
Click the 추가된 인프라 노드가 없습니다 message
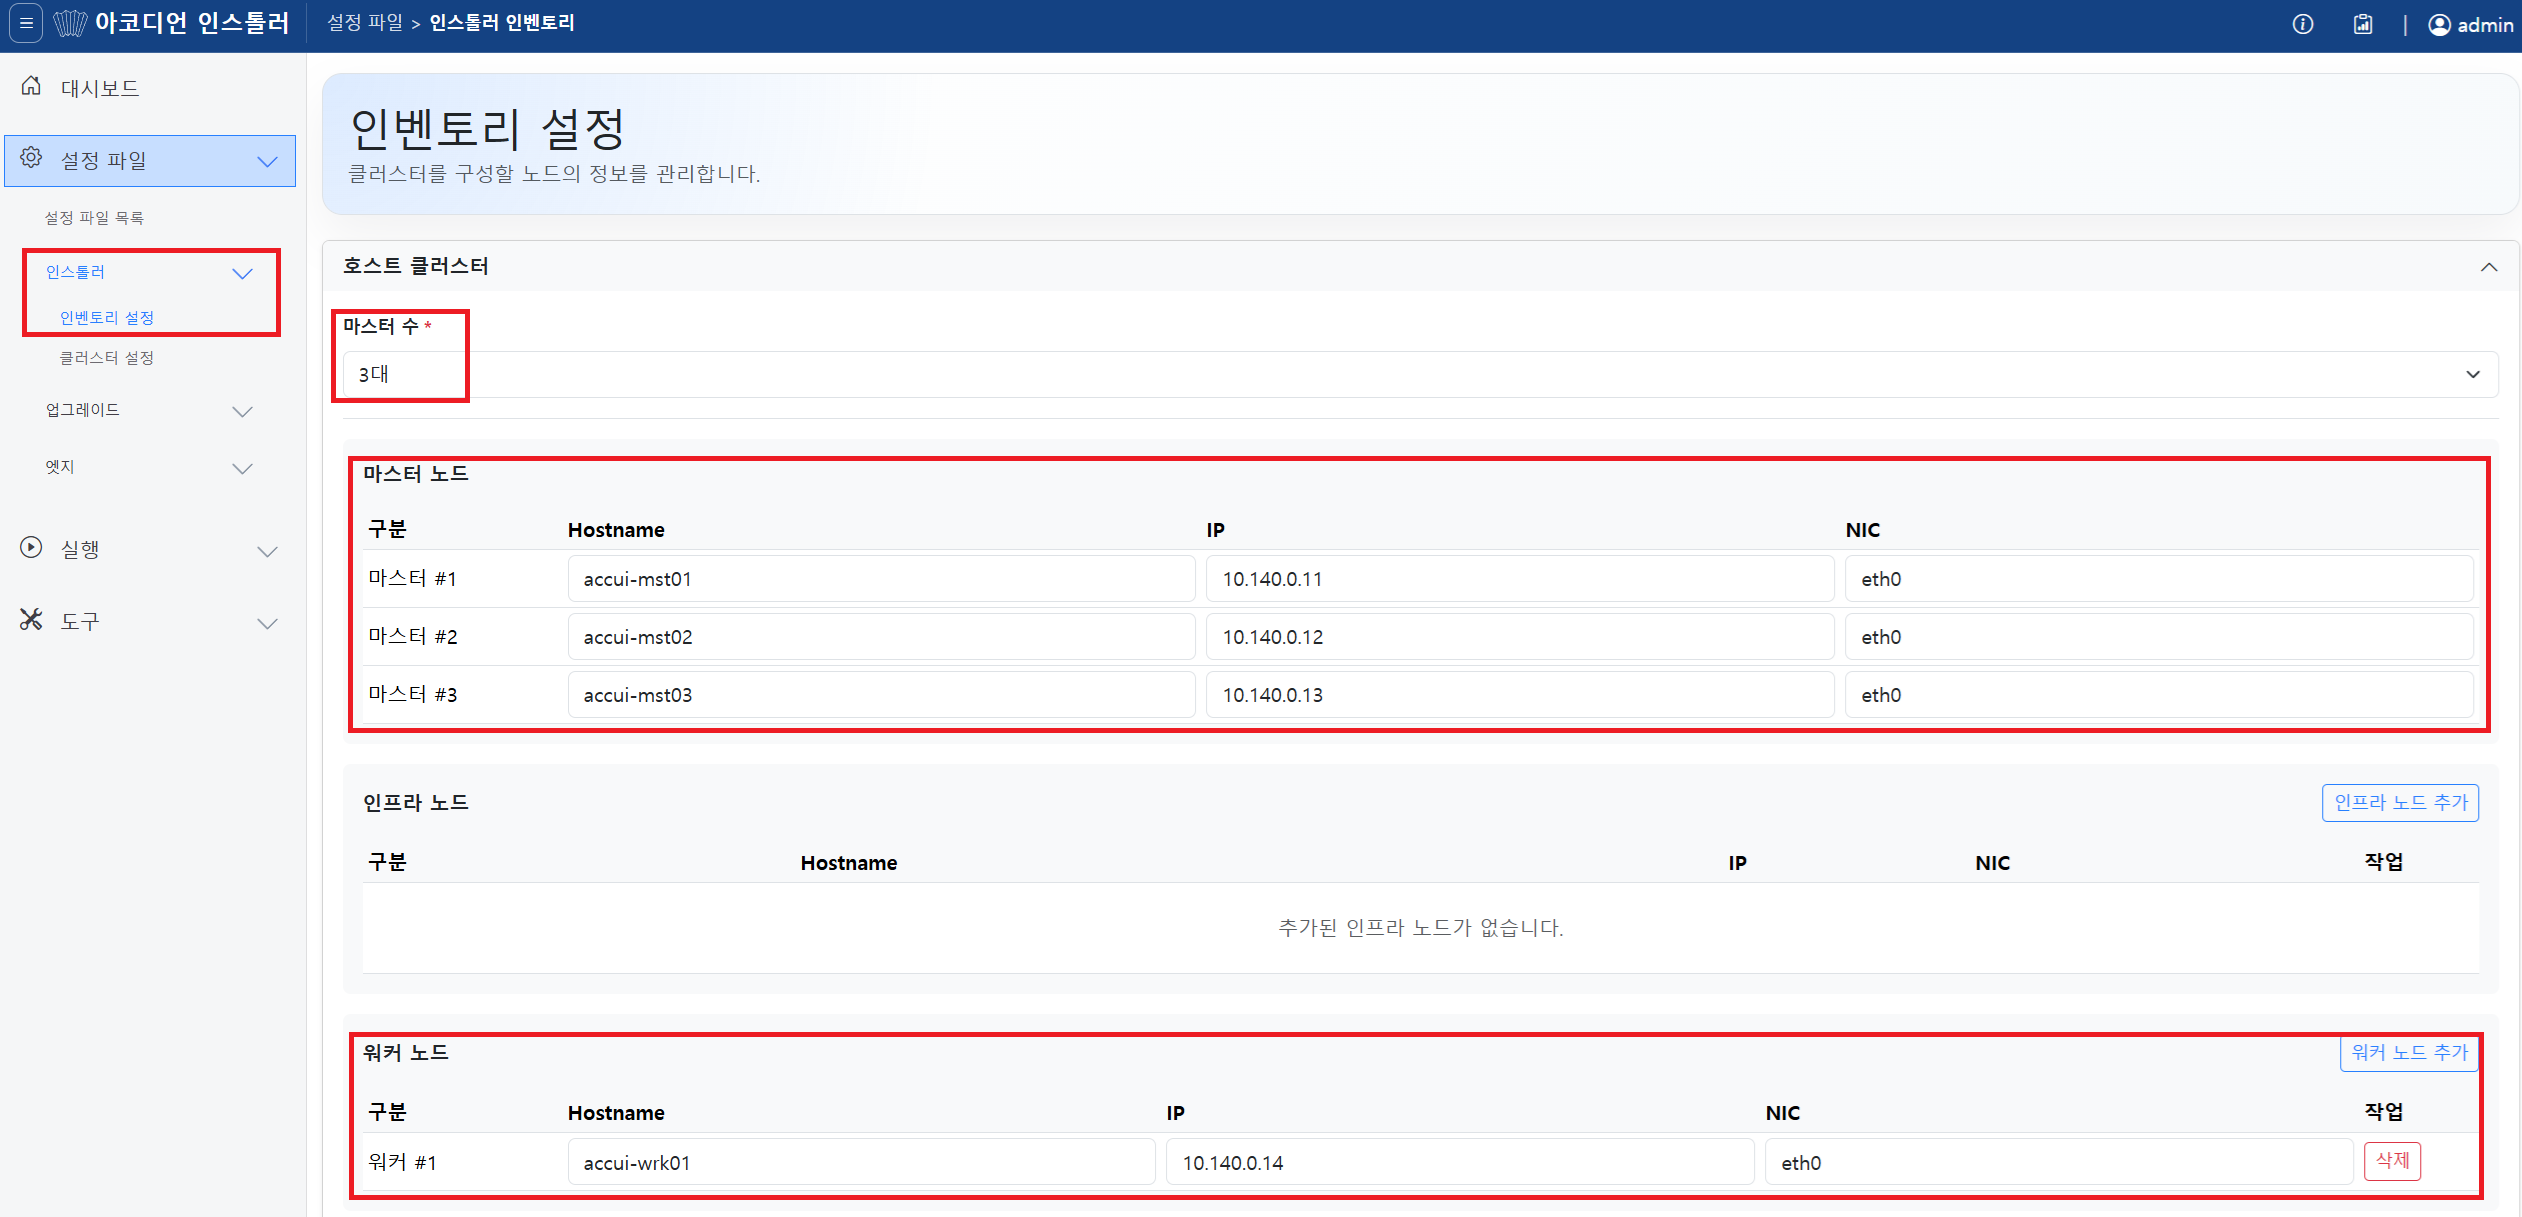(x=1420, y=927)
